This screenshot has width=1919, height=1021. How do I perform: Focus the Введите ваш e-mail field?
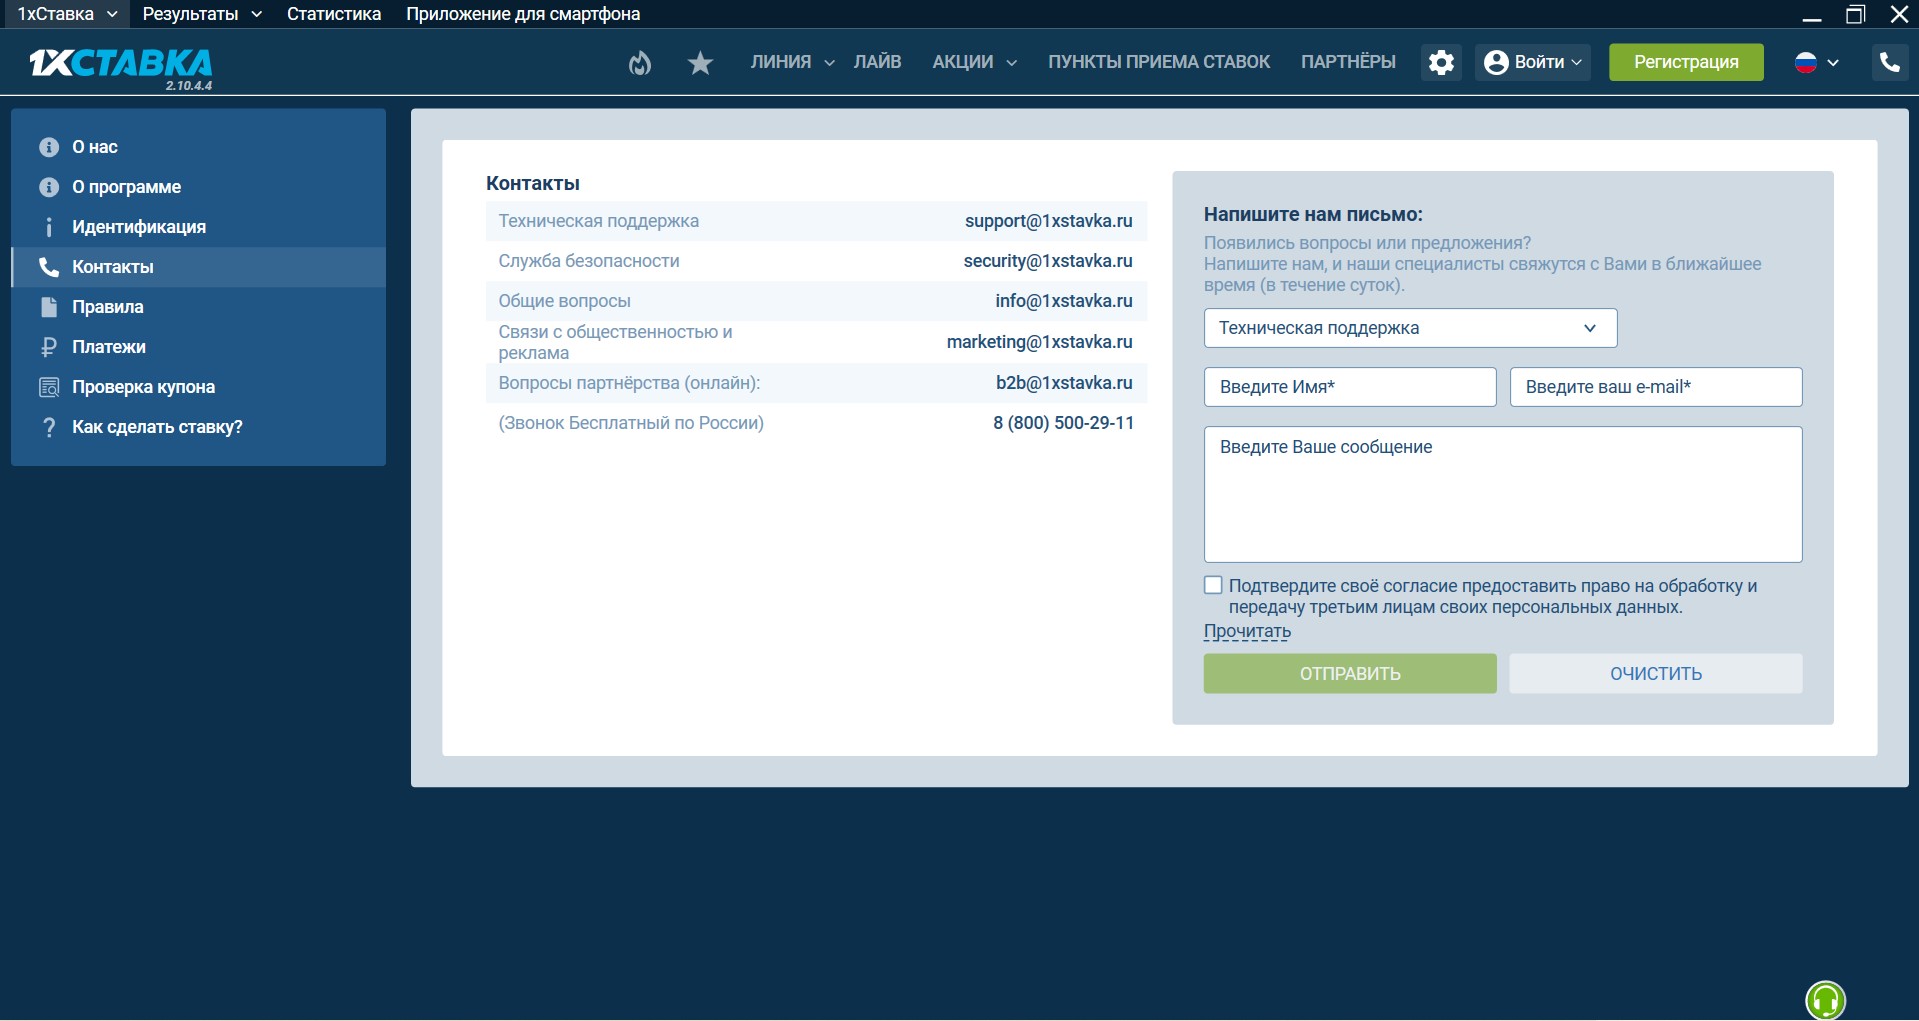[x=1656, y=387]
